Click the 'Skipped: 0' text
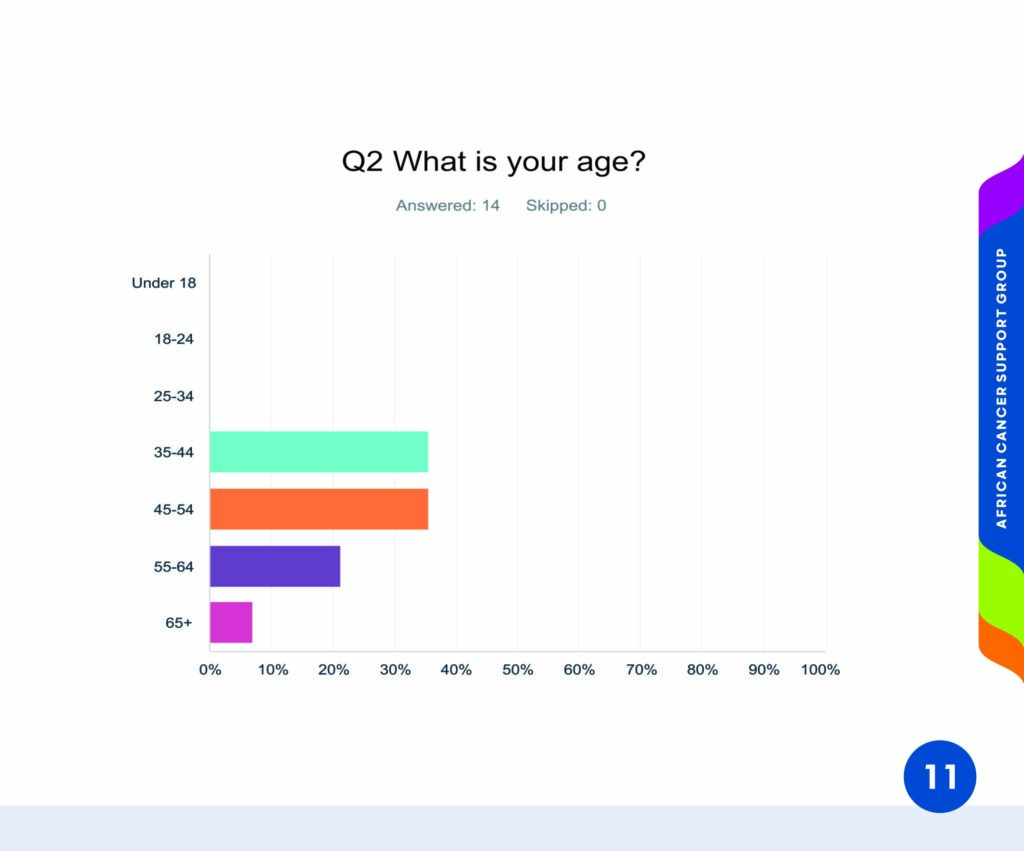This screenshot has width=1024, height=851. pyautogui.click(x=566, y=205)
